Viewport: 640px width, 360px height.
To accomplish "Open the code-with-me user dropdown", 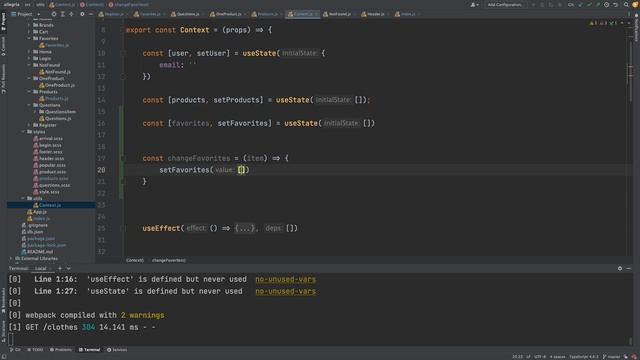I will [x=475, y=5].
